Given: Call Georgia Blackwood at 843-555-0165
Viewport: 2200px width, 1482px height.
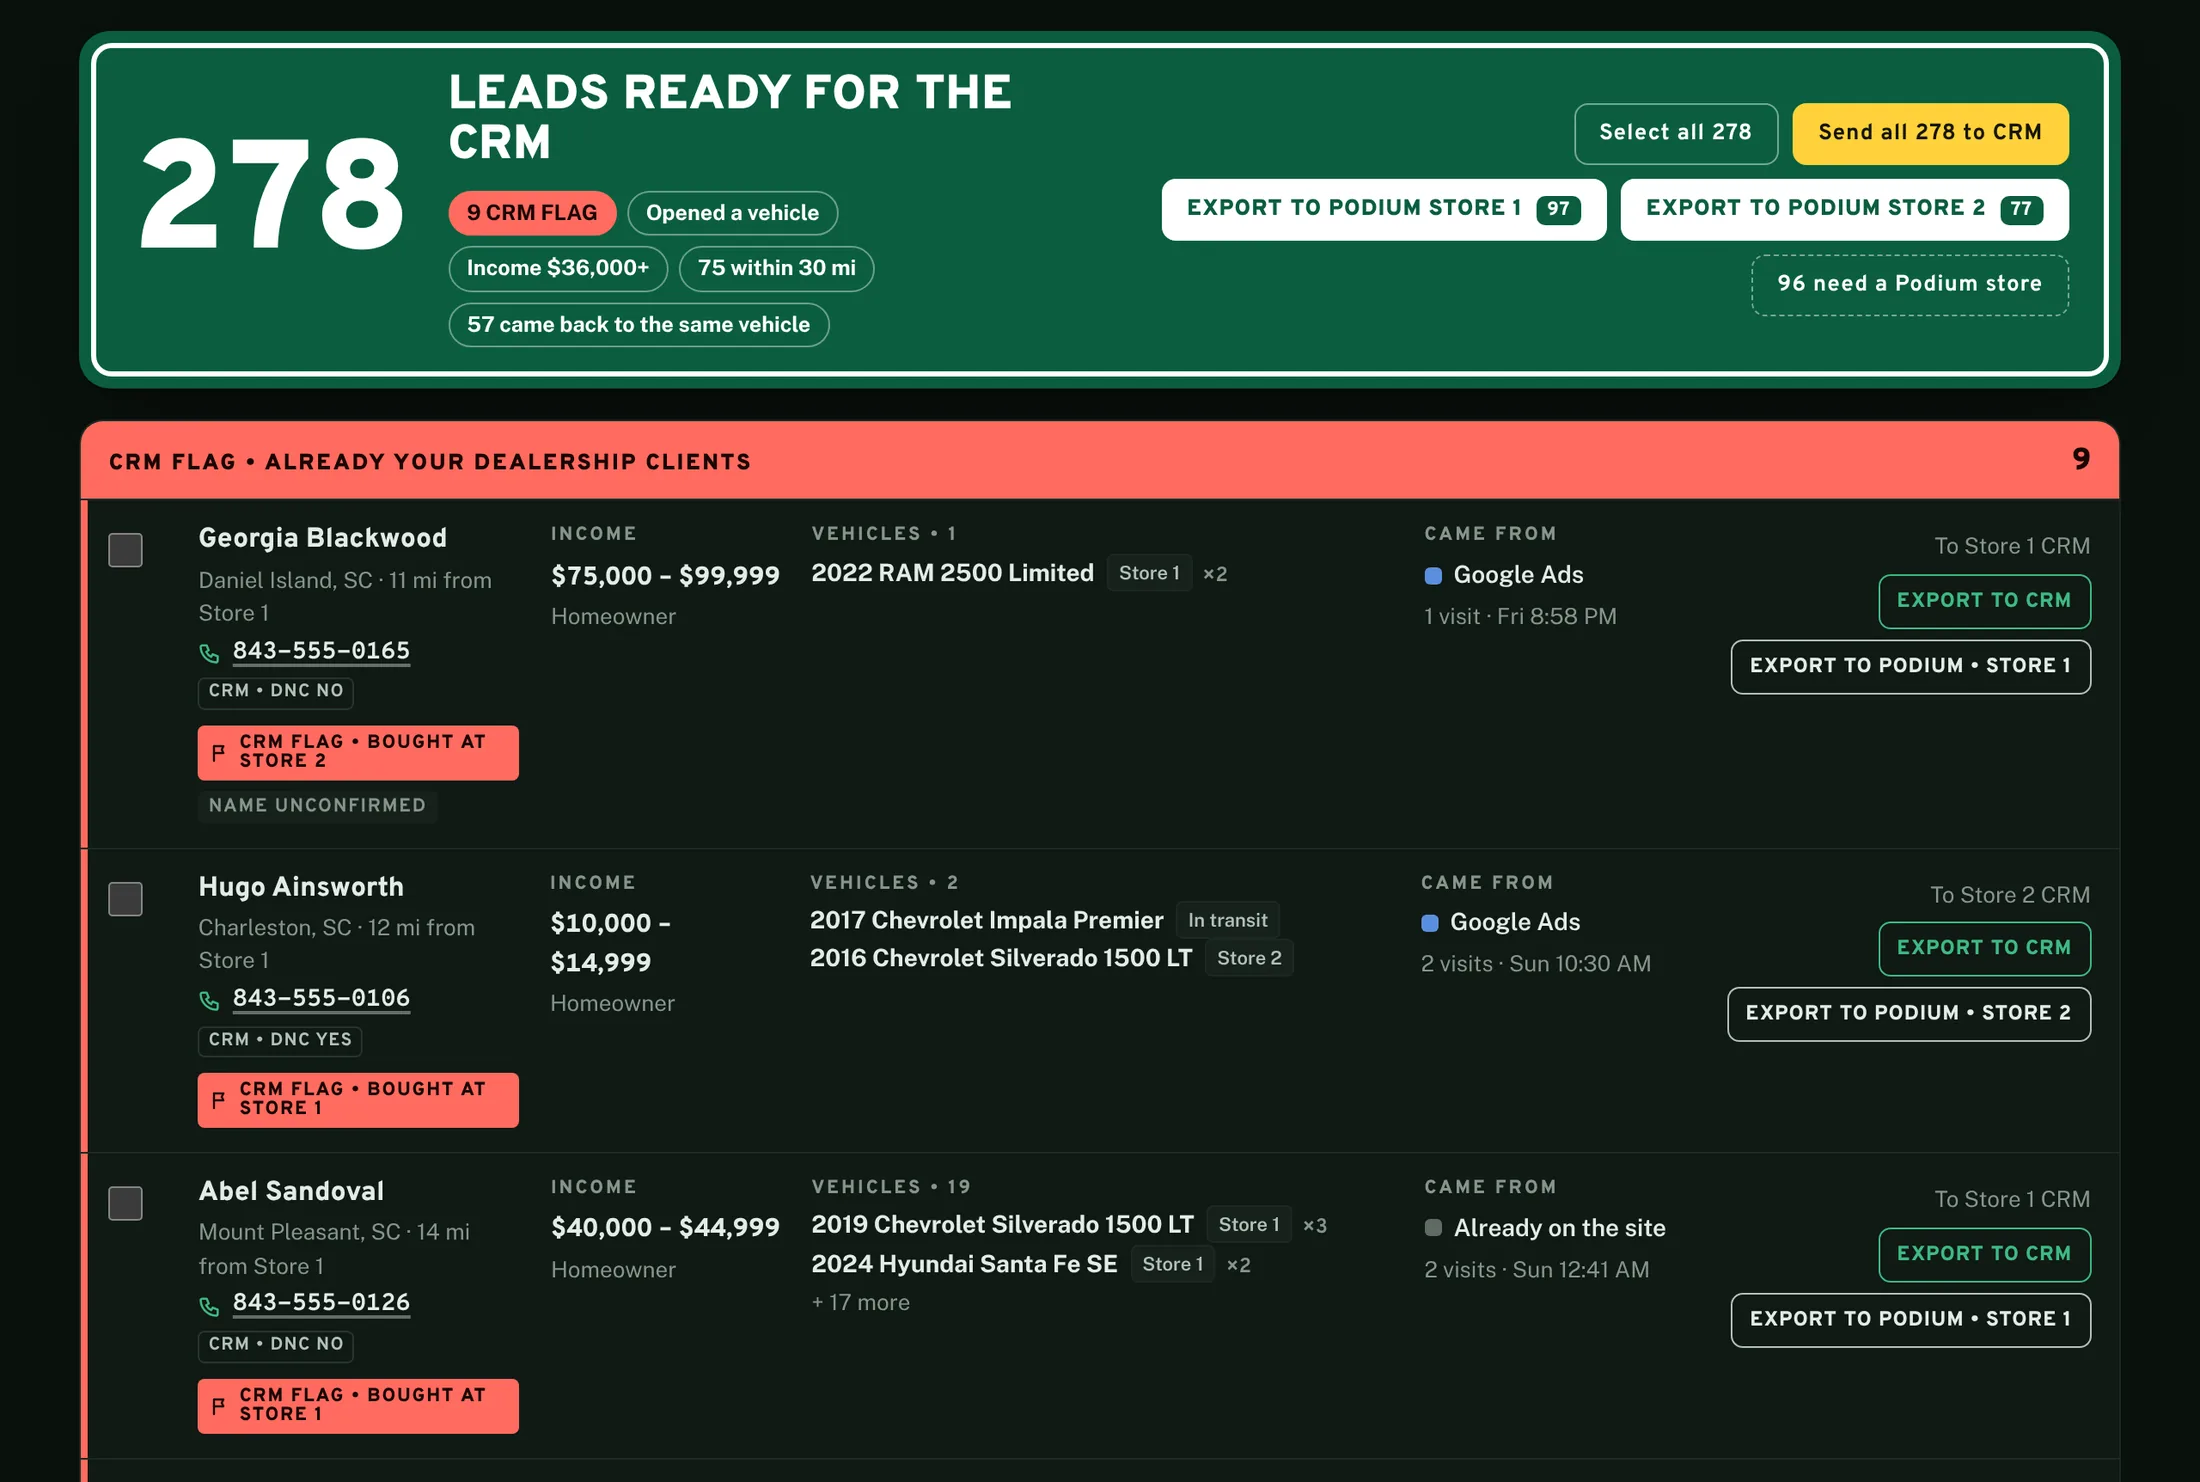Looking at the screenshot, I should coord(321,651).
